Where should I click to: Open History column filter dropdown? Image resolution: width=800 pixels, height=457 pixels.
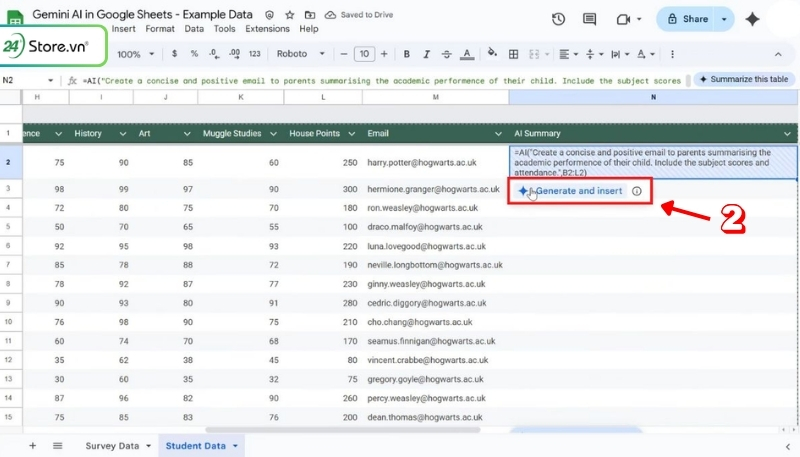pos(122,134)
